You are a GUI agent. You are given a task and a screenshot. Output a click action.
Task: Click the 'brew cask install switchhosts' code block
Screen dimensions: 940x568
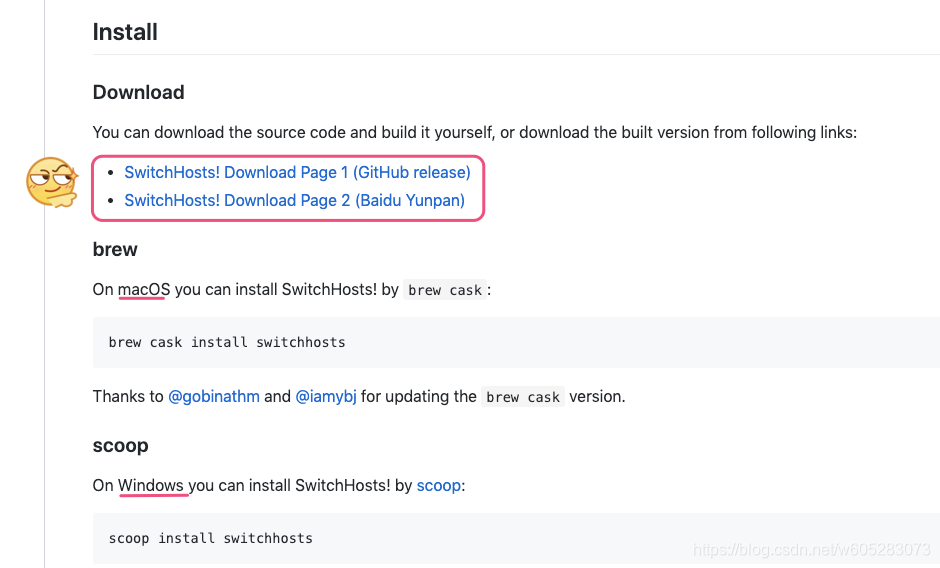(516, 342)
